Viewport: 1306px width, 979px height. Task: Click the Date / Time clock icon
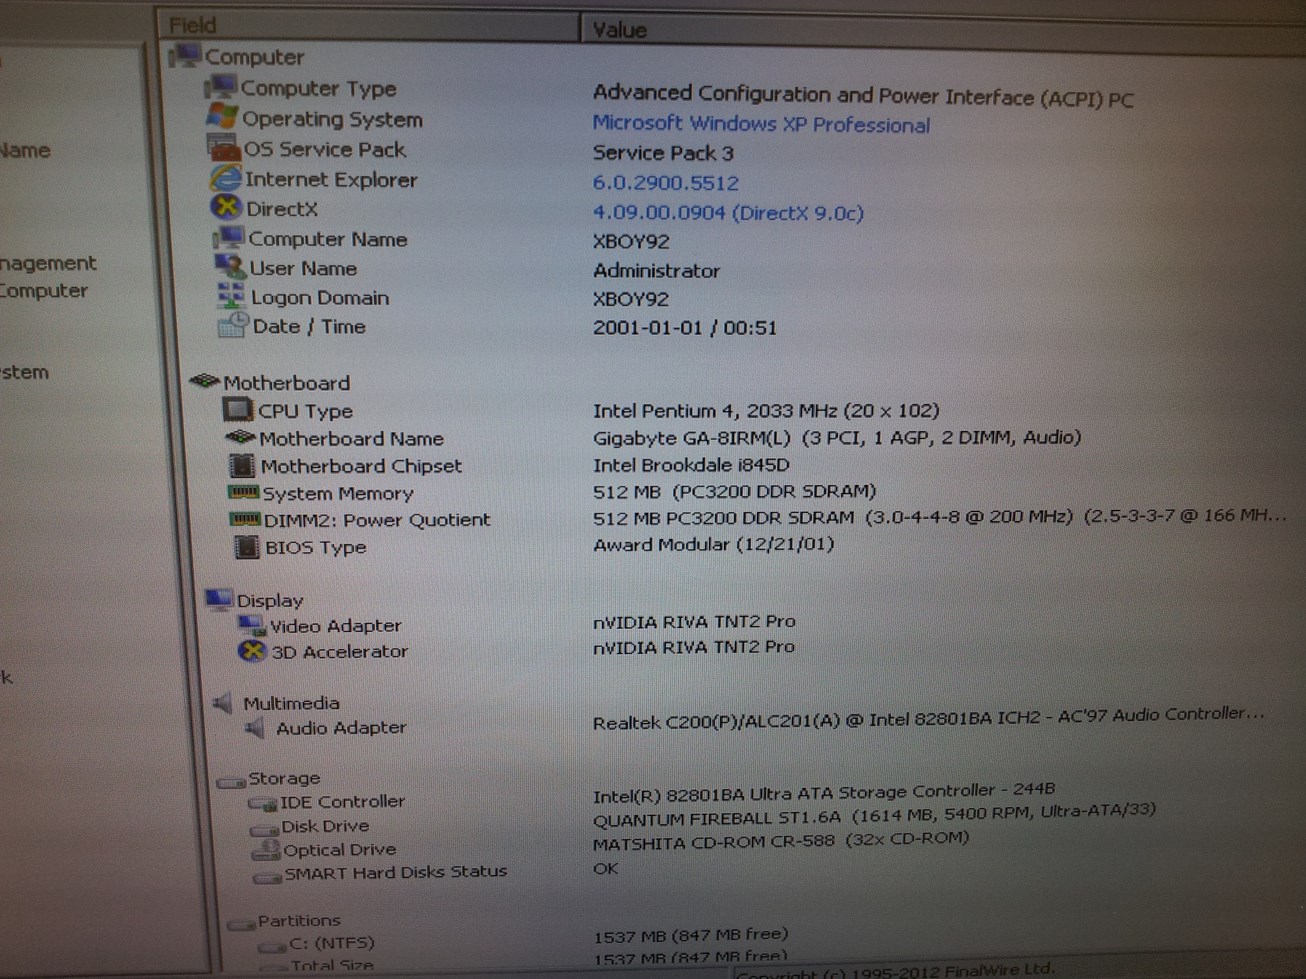[233, 324]
